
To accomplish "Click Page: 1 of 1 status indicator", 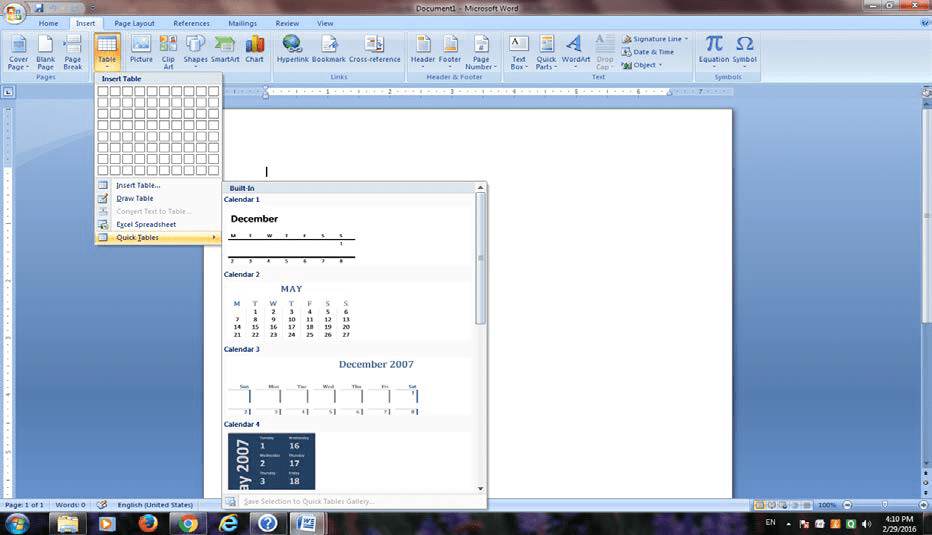I will [24, 505].
